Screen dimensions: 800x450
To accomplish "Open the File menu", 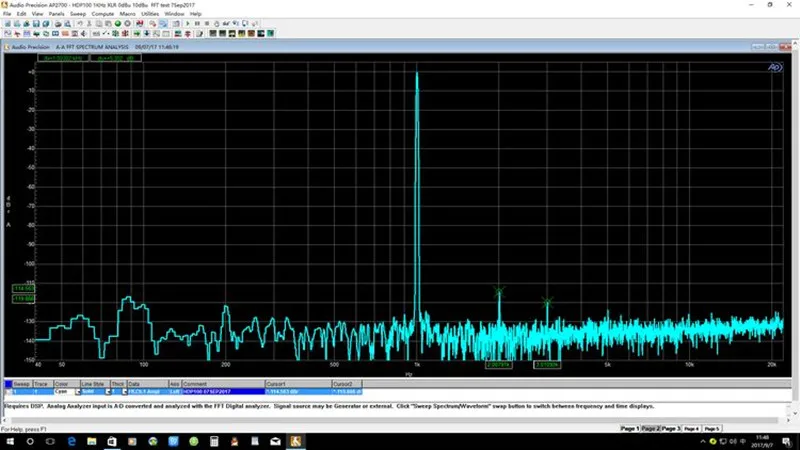I will pyautogui.click(x=7, y=14).
